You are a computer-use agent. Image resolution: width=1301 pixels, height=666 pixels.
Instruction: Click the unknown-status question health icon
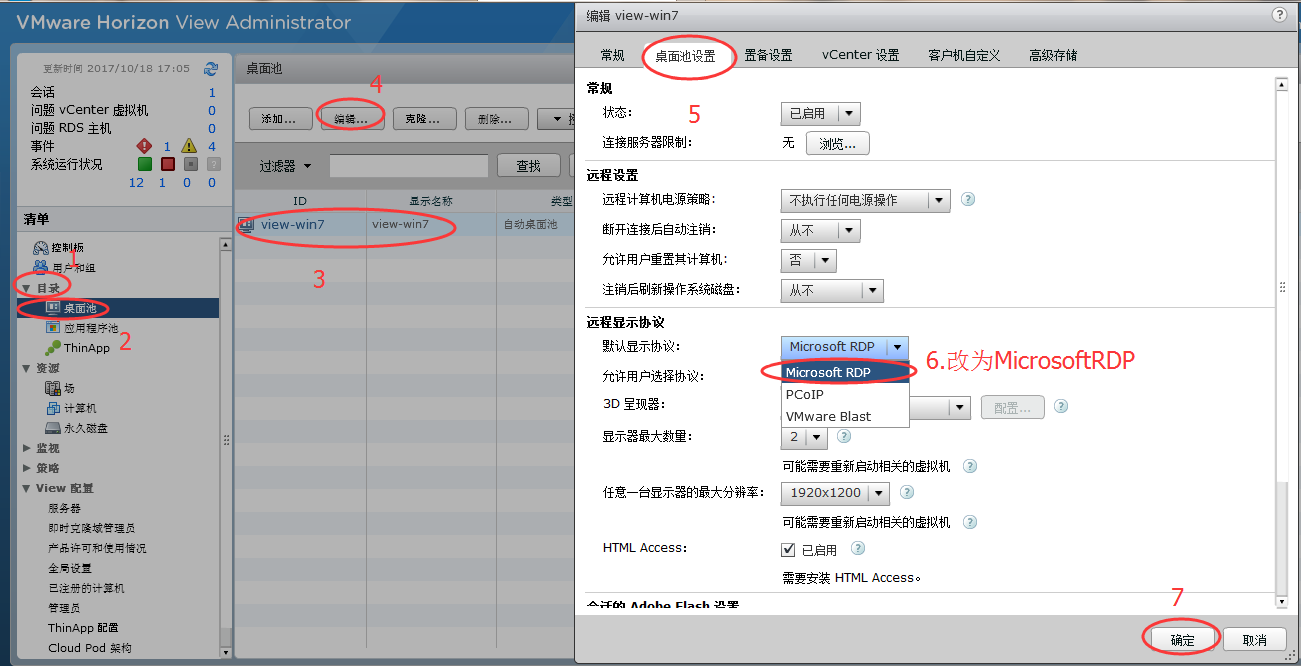click(212, 164)
